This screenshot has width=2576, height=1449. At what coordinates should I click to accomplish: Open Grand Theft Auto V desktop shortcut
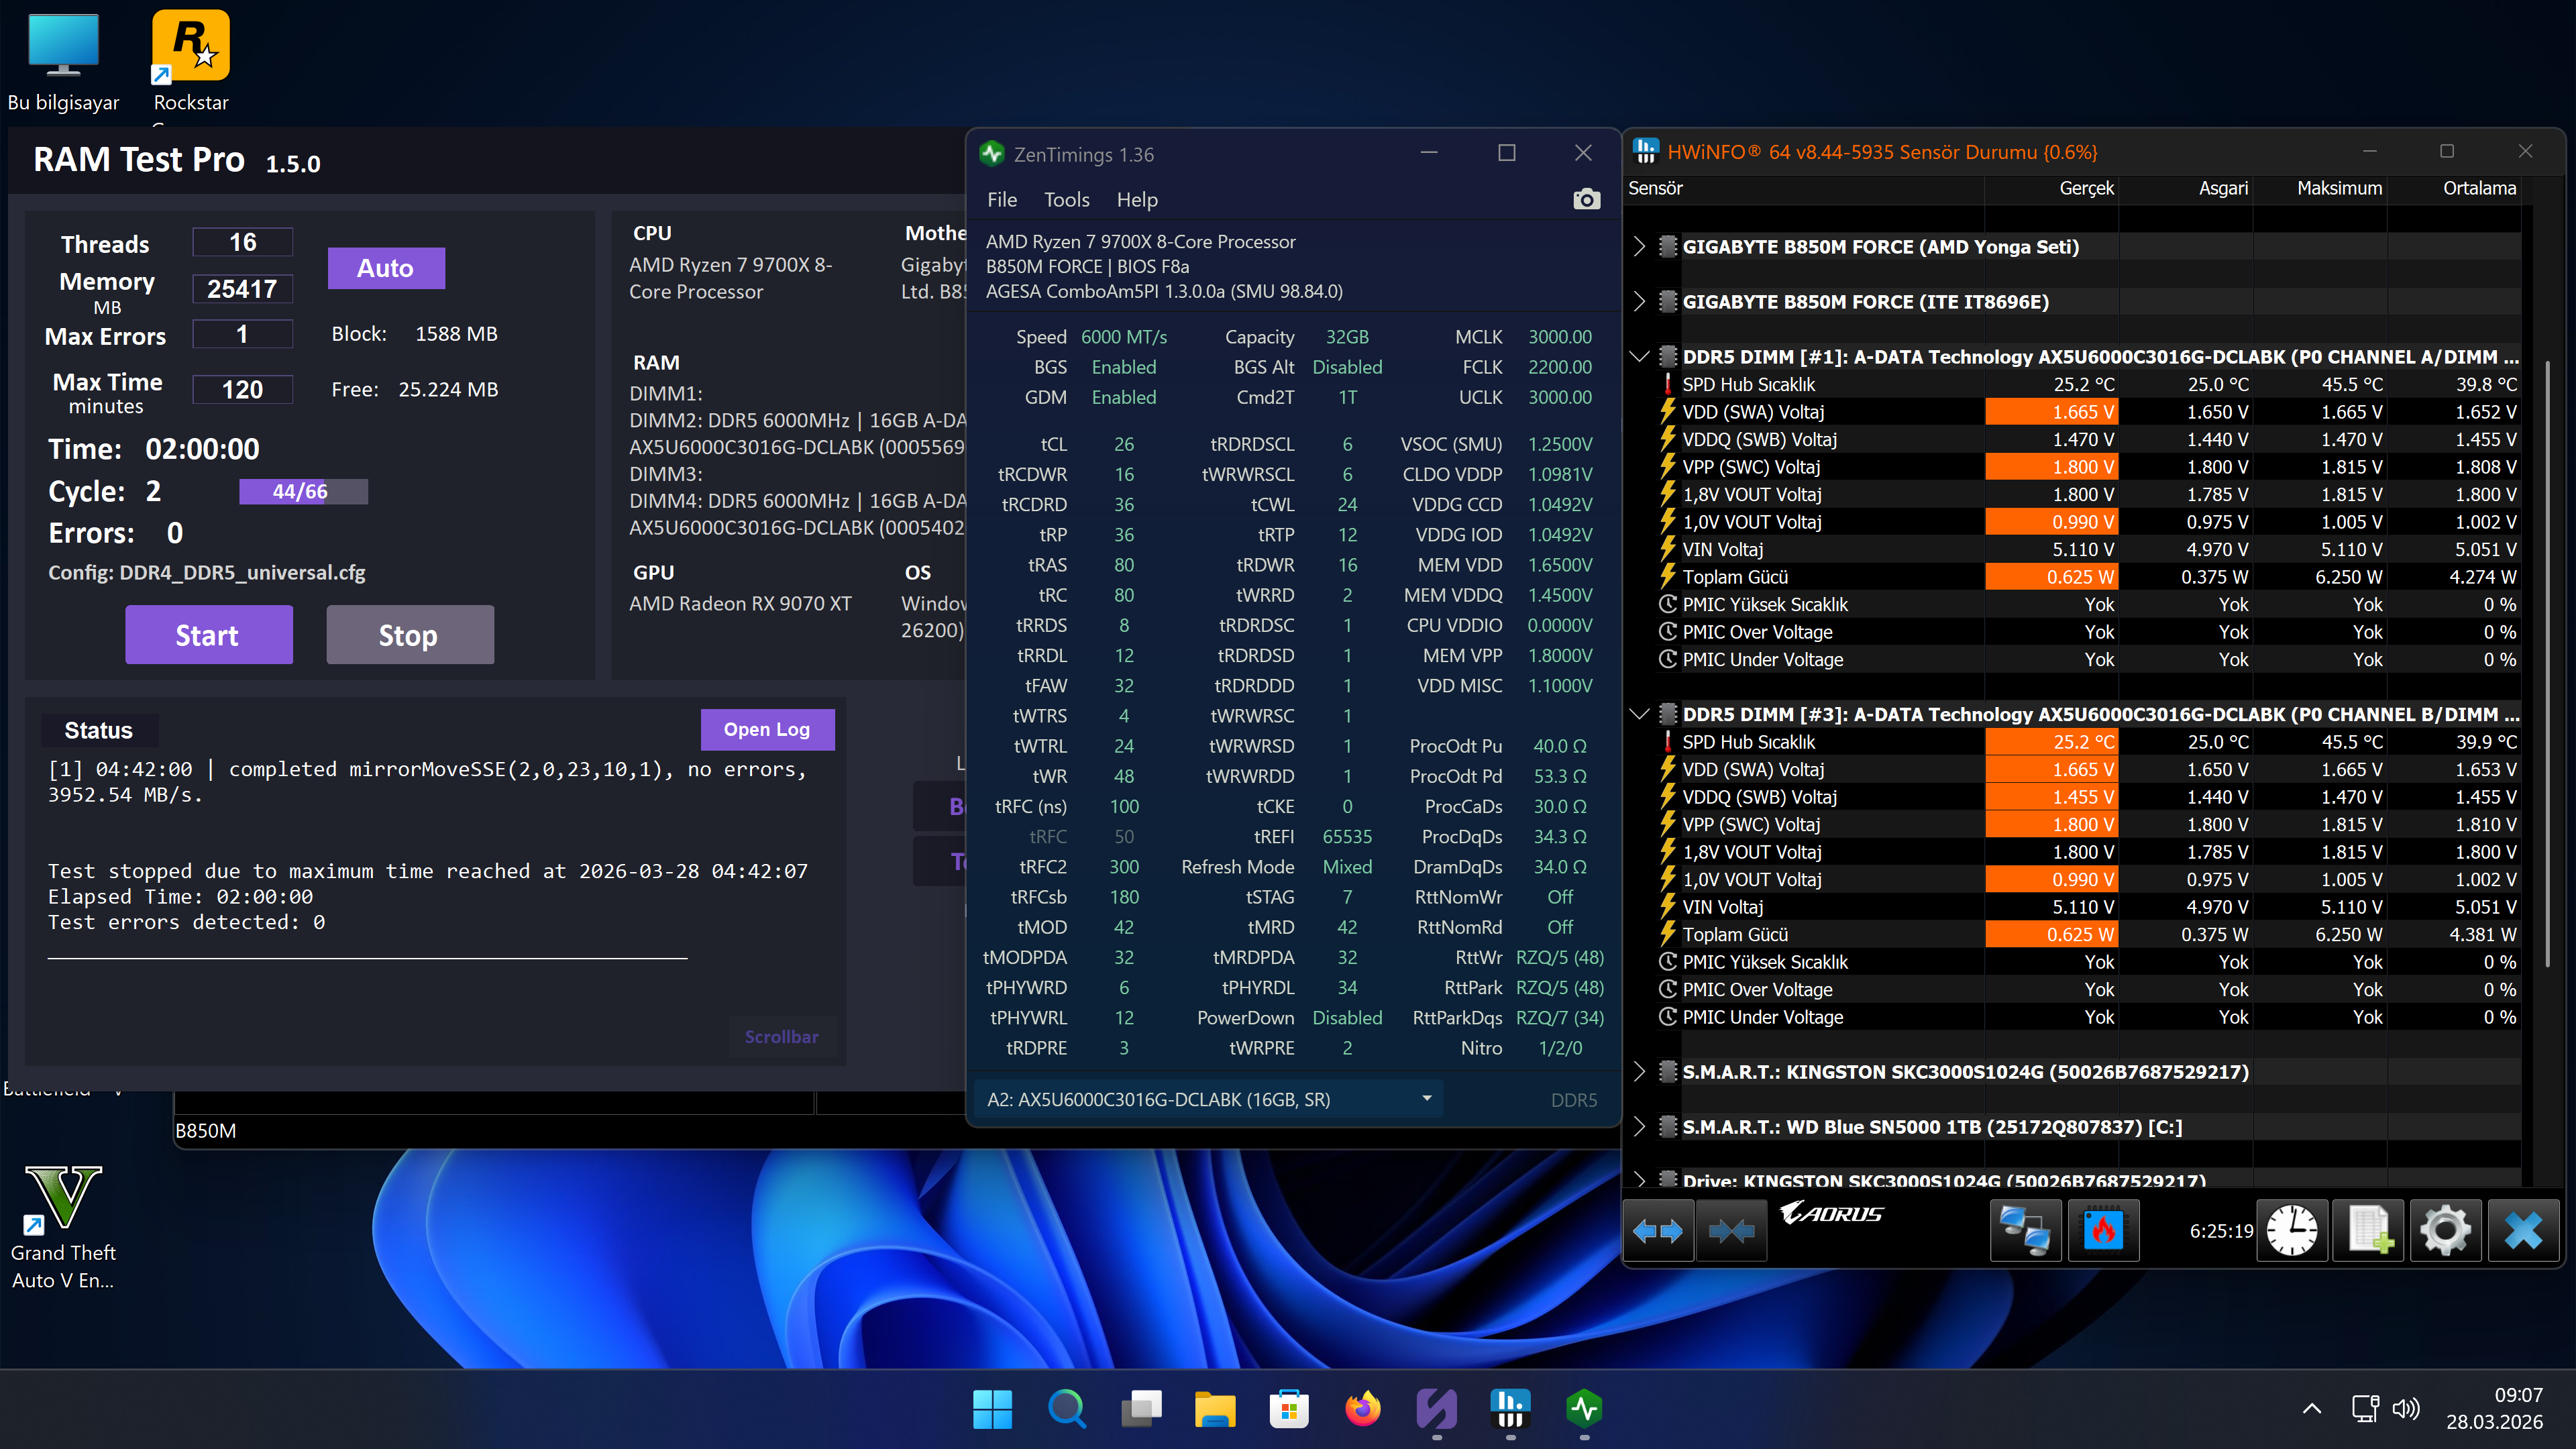(63, 1227)
